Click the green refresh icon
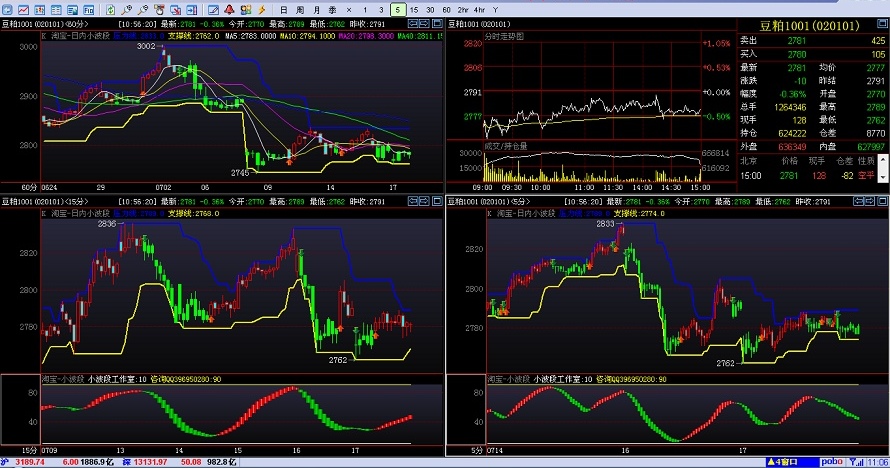890x468 pixels. coord(110,10)
